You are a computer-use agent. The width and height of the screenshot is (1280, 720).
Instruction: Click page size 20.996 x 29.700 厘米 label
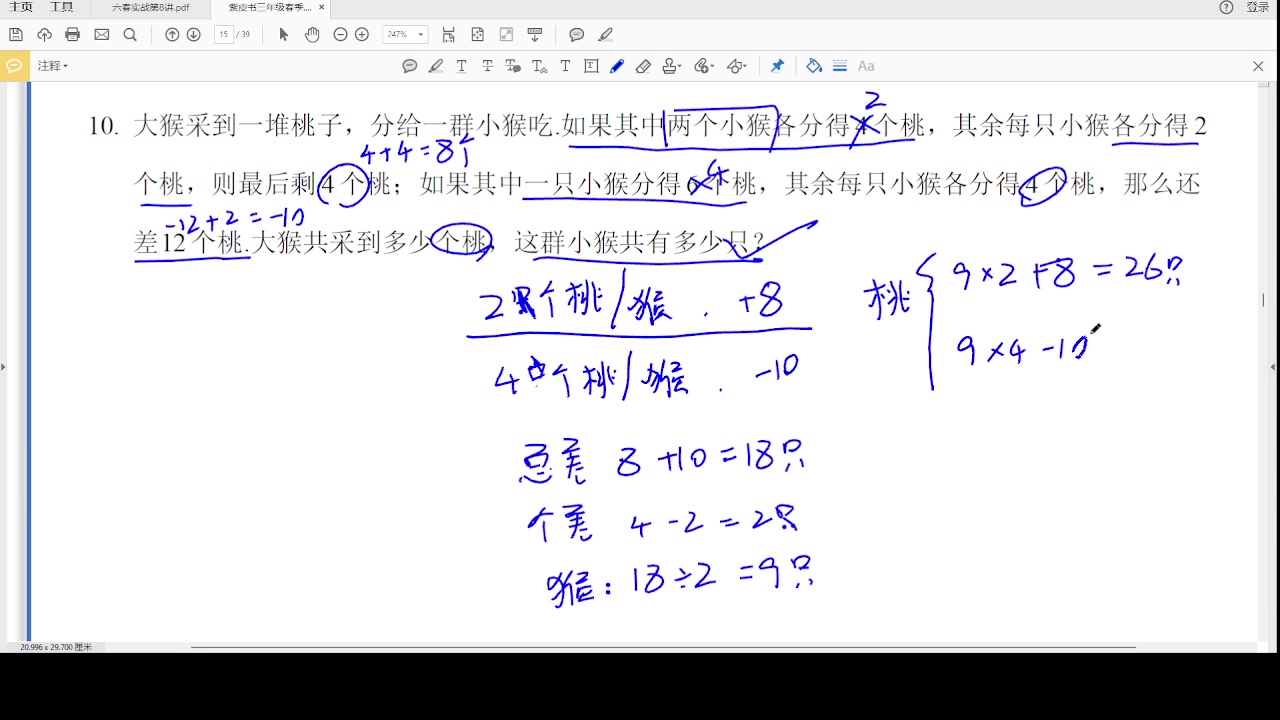(x=56, y=647)
